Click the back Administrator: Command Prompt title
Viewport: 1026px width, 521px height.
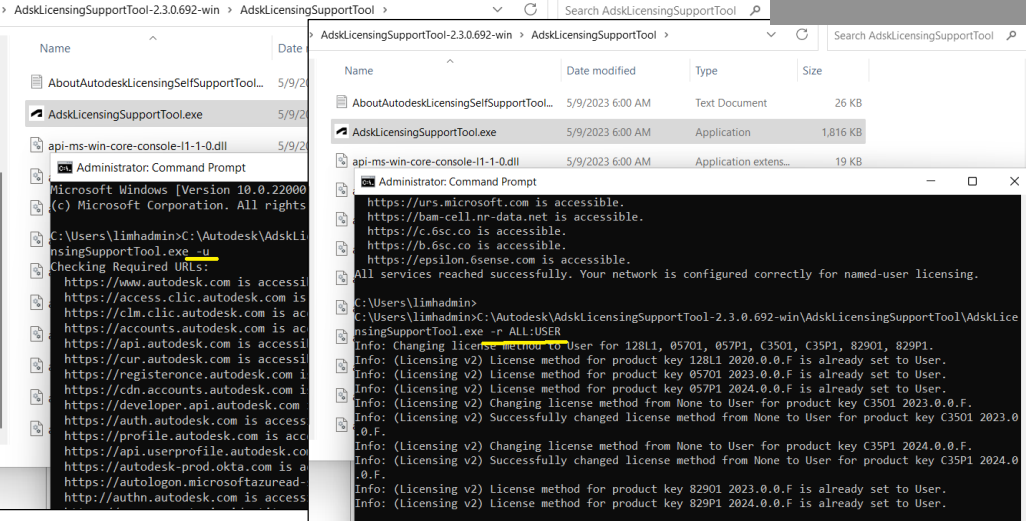pos(161,168)
